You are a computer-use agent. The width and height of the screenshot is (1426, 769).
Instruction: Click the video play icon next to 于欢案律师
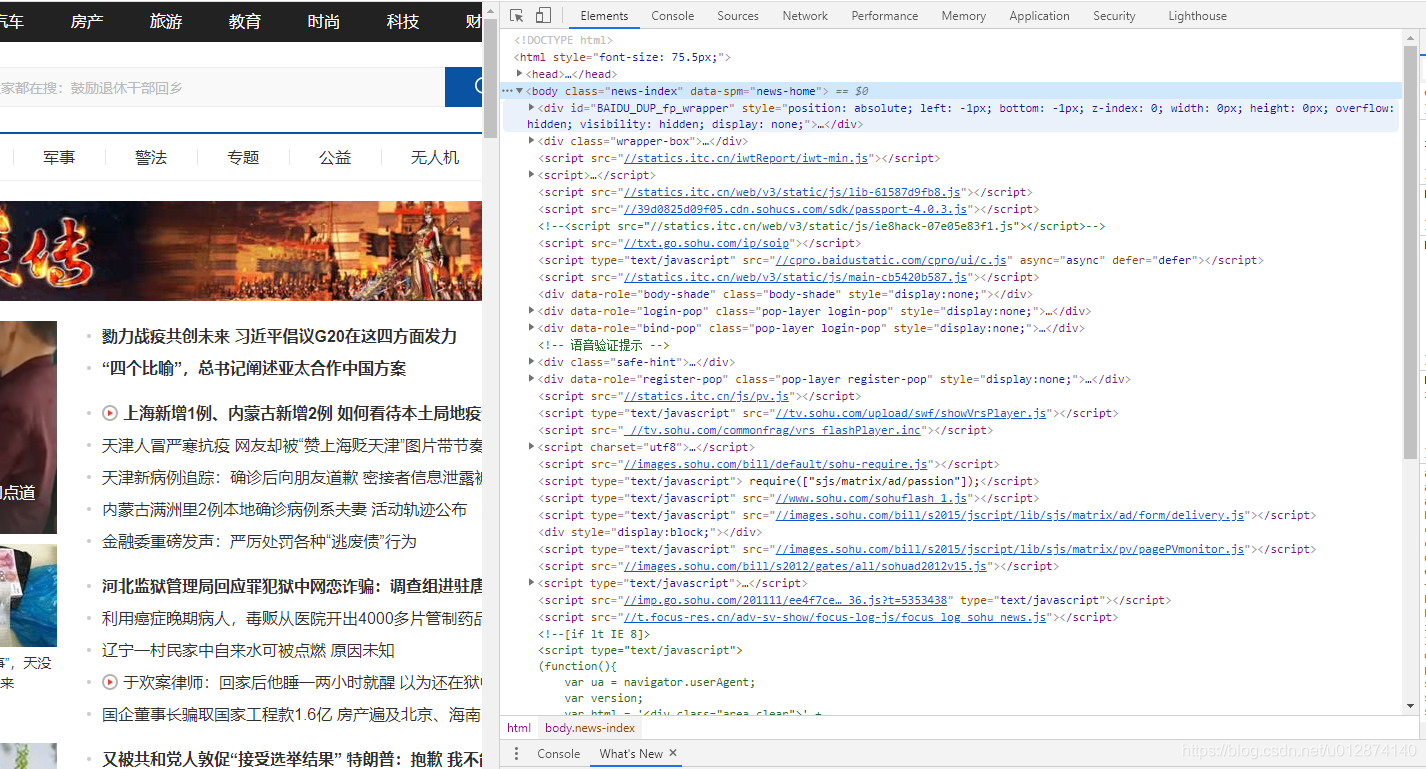[x=110, y=682]
